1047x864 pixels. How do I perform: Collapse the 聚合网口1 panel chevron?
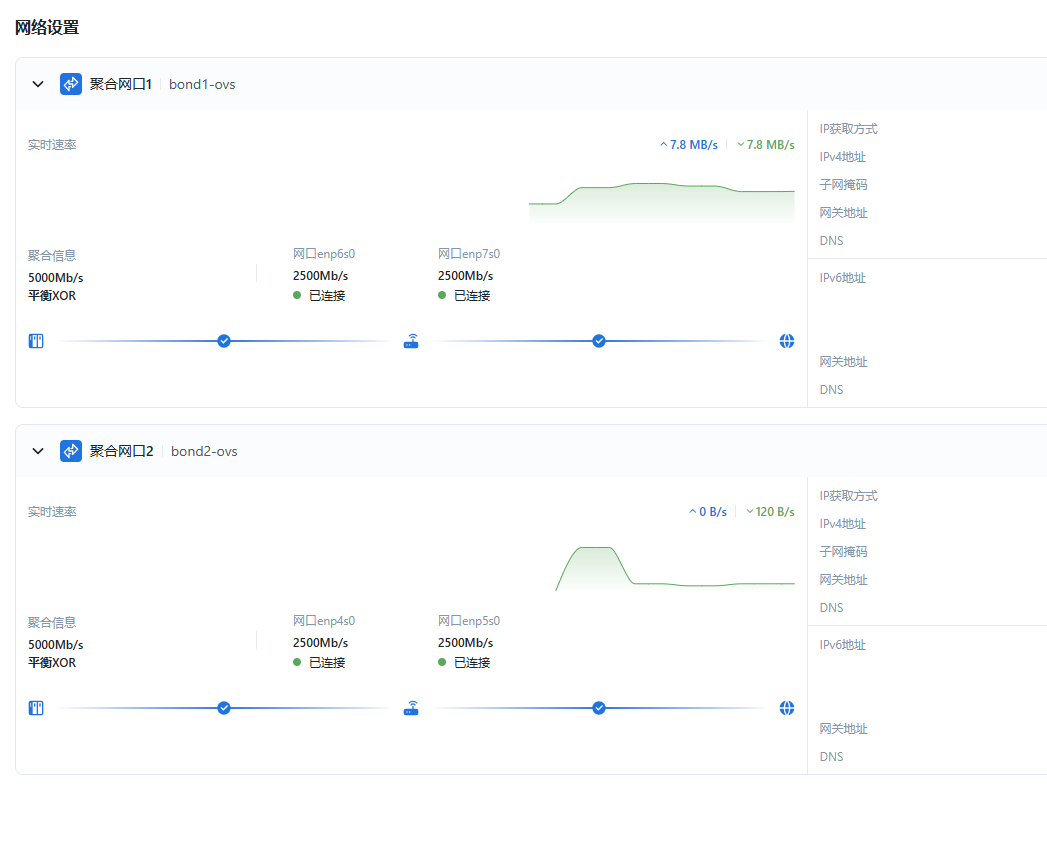(38, 84)
